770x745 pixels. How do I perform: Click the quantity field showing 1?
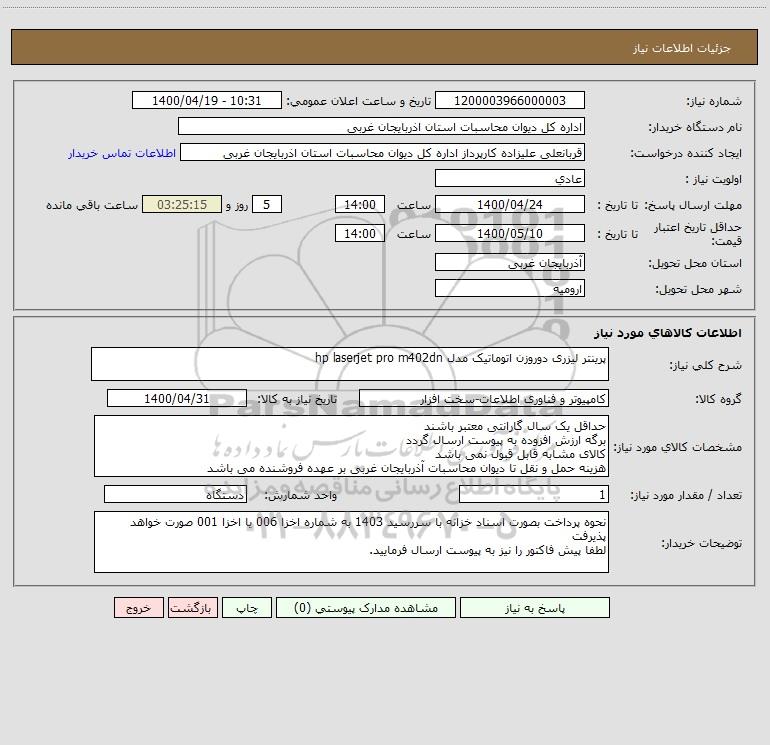[534, 495]
